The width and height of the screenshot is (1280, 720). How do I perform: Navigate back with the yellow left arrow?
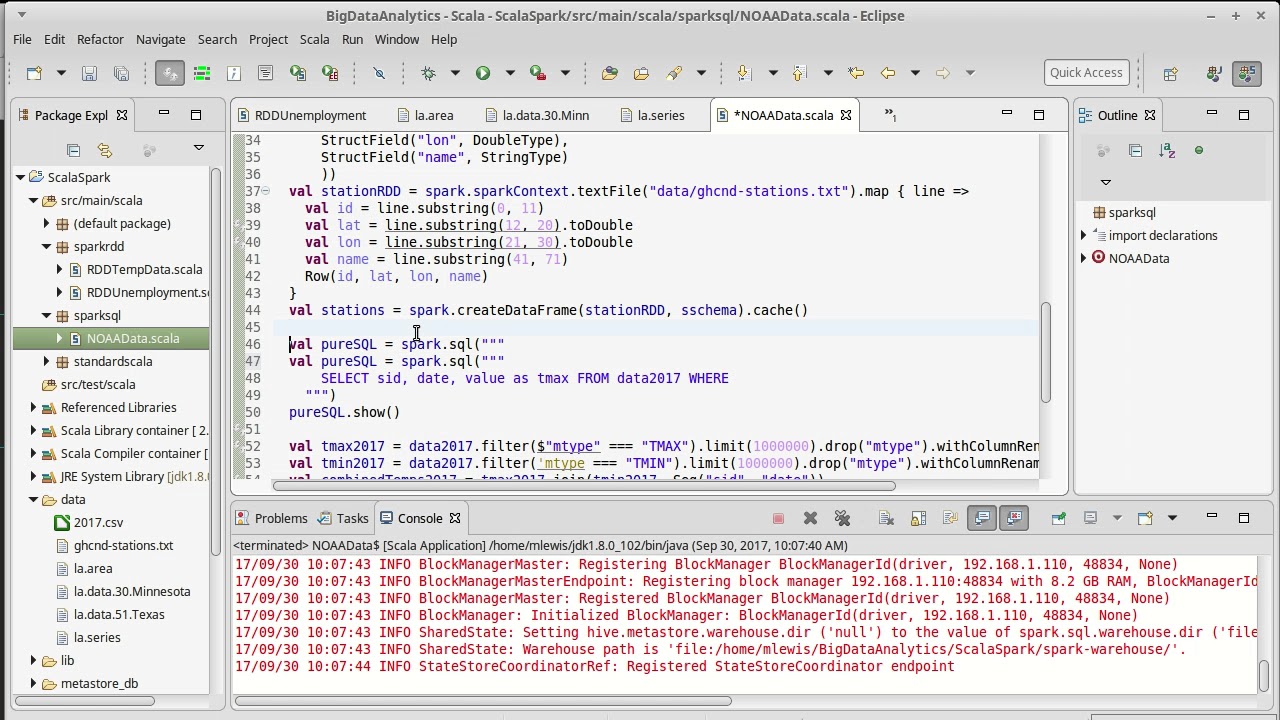point(887,73)
